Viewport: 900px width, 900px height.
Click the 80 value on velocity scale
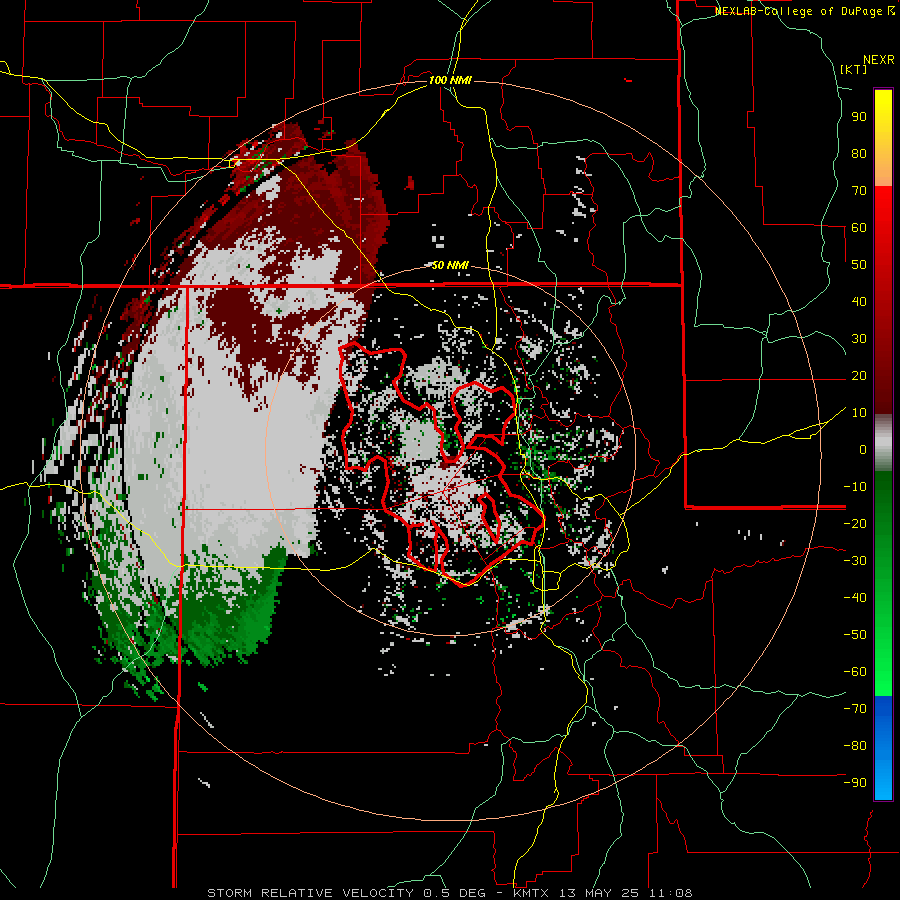click(x=859, y=153)
